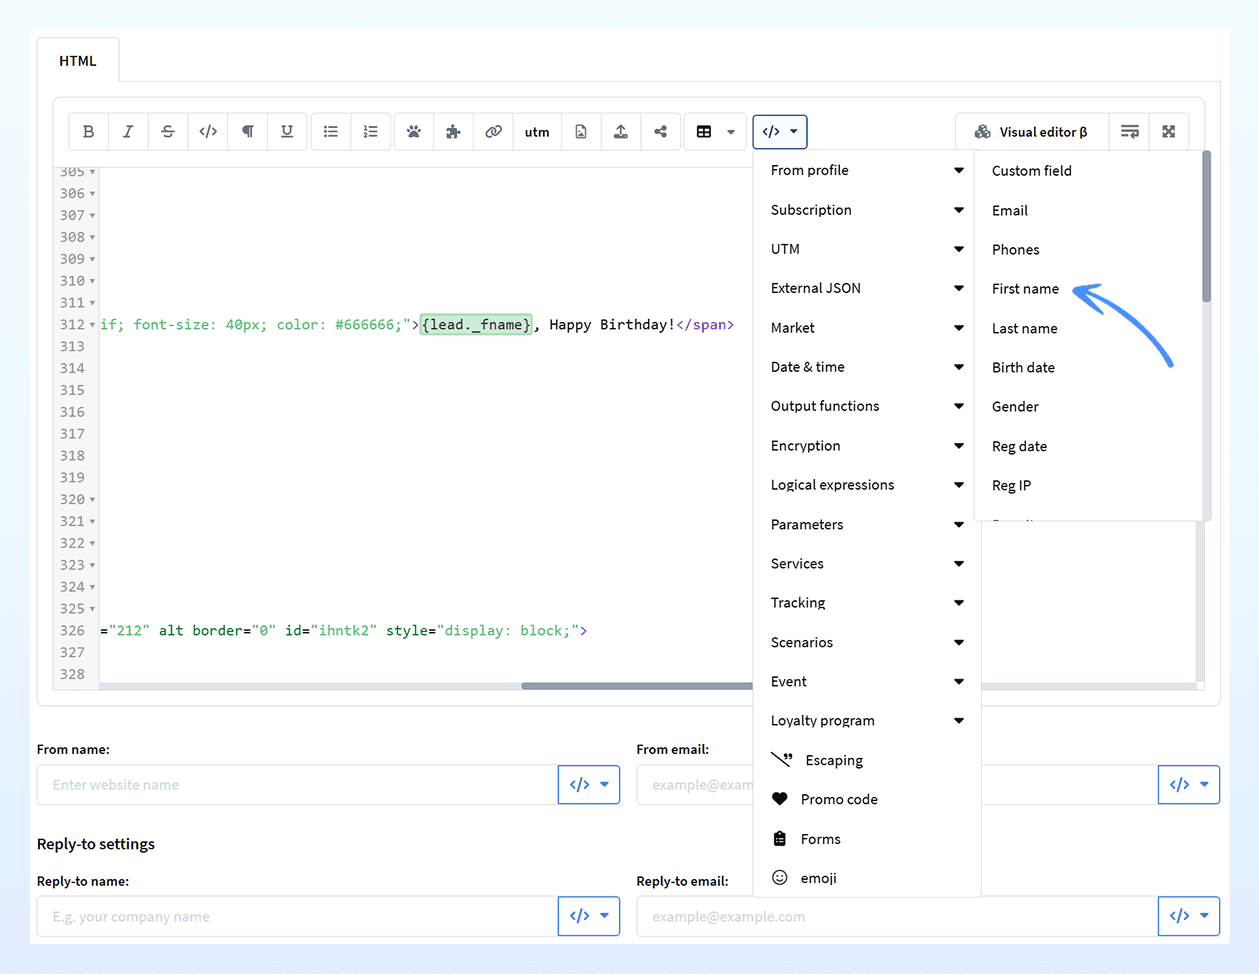Apply underline formatting
Viewport: 1259px width, 974px height.
[x=287, y=132]
